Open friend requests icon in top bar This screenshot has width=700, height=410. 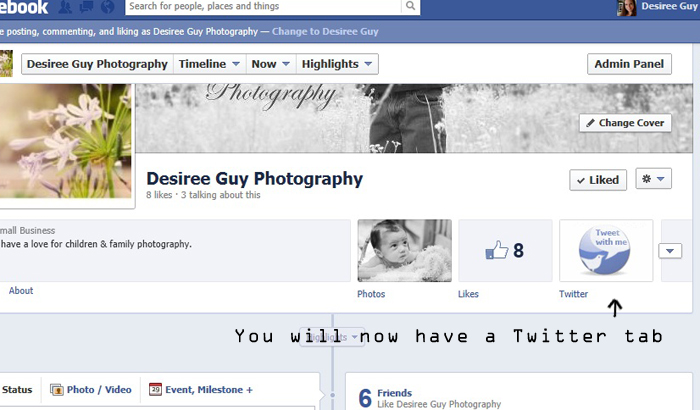[x=65, y=7]
